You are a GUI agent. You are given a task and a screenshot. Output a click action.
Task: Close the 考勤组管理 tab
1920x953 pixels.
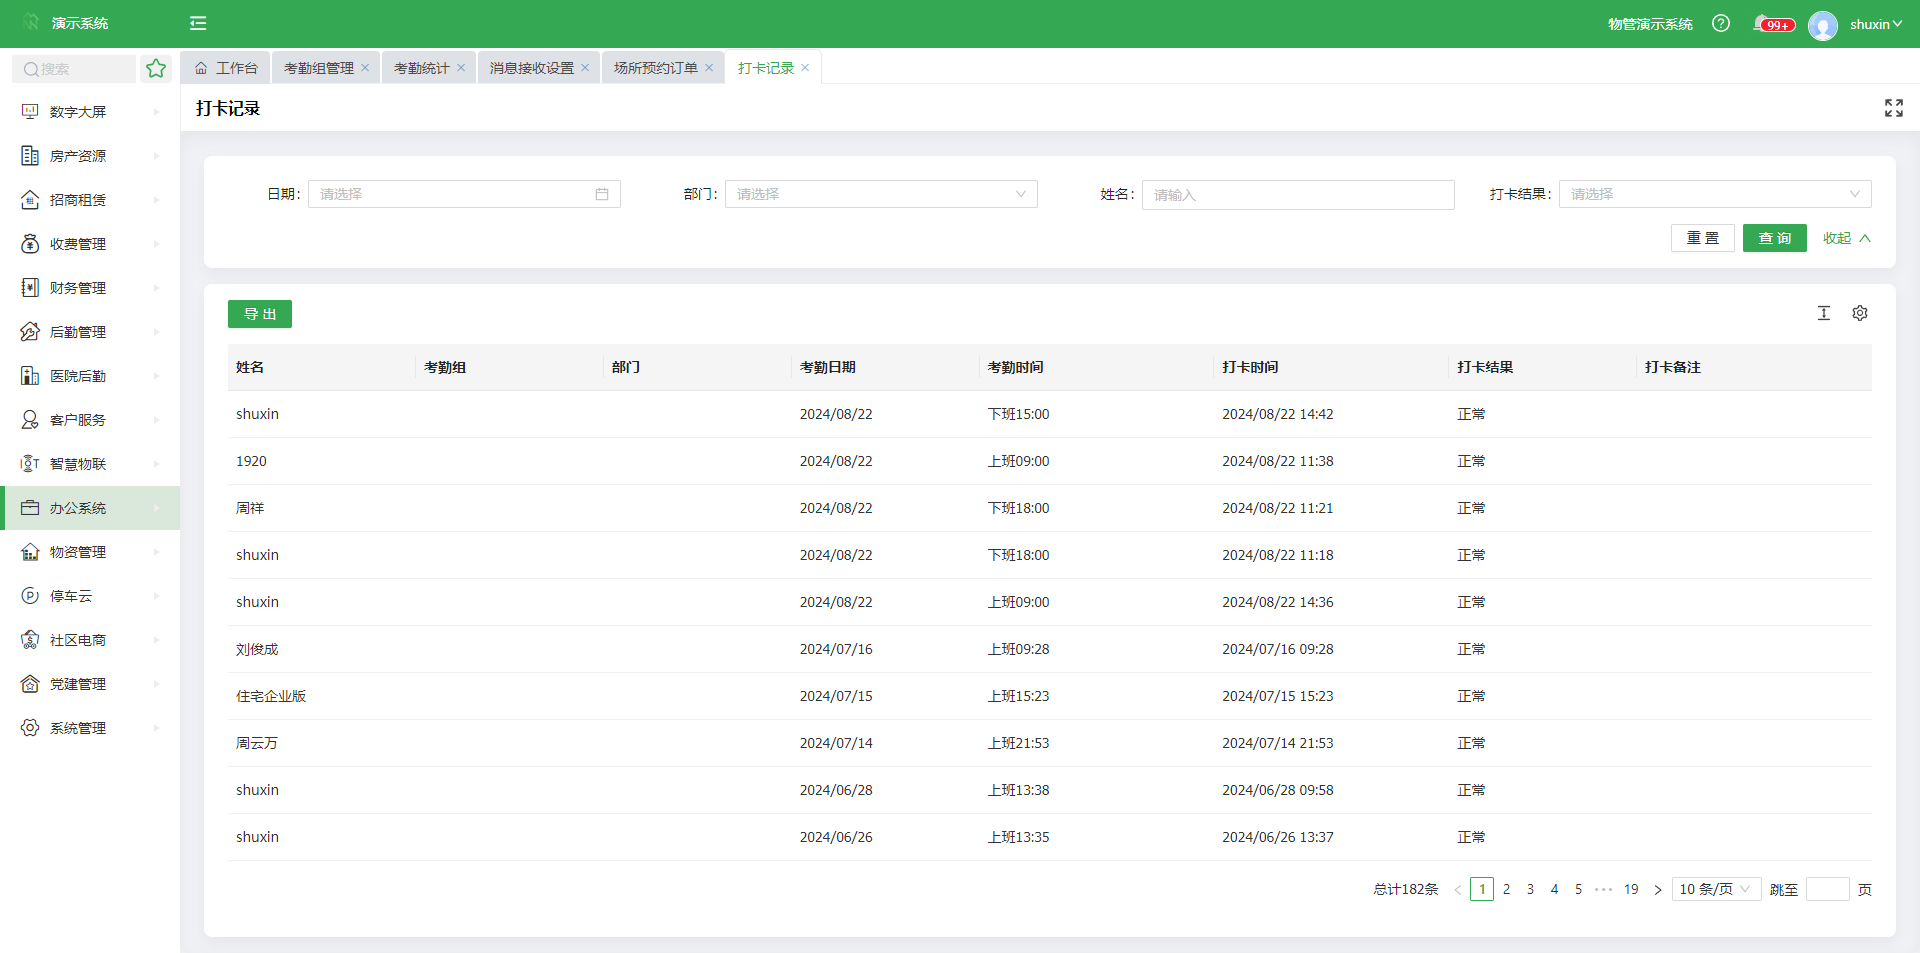pos(366,68)
